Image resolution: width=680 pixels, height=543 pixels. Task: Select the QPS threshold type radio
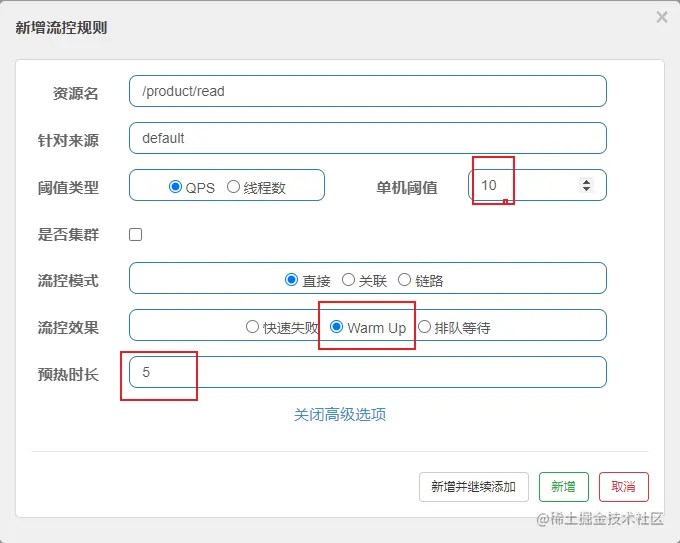click(x=175, y=186)
